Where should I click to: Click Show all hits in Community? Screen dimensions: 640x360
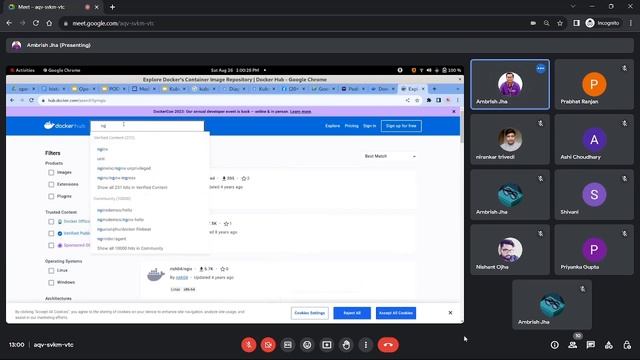(130, 248)
